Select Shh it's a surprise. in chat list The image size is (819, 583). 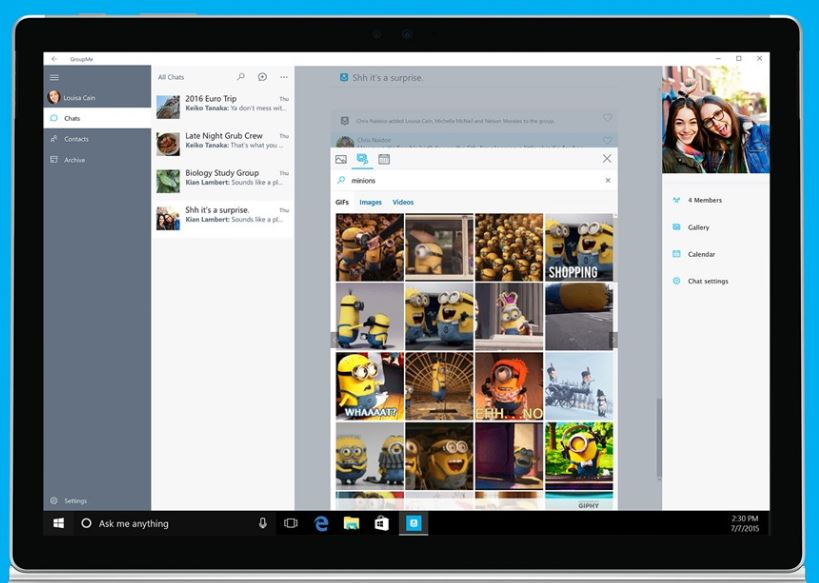[x=223, y=218]
